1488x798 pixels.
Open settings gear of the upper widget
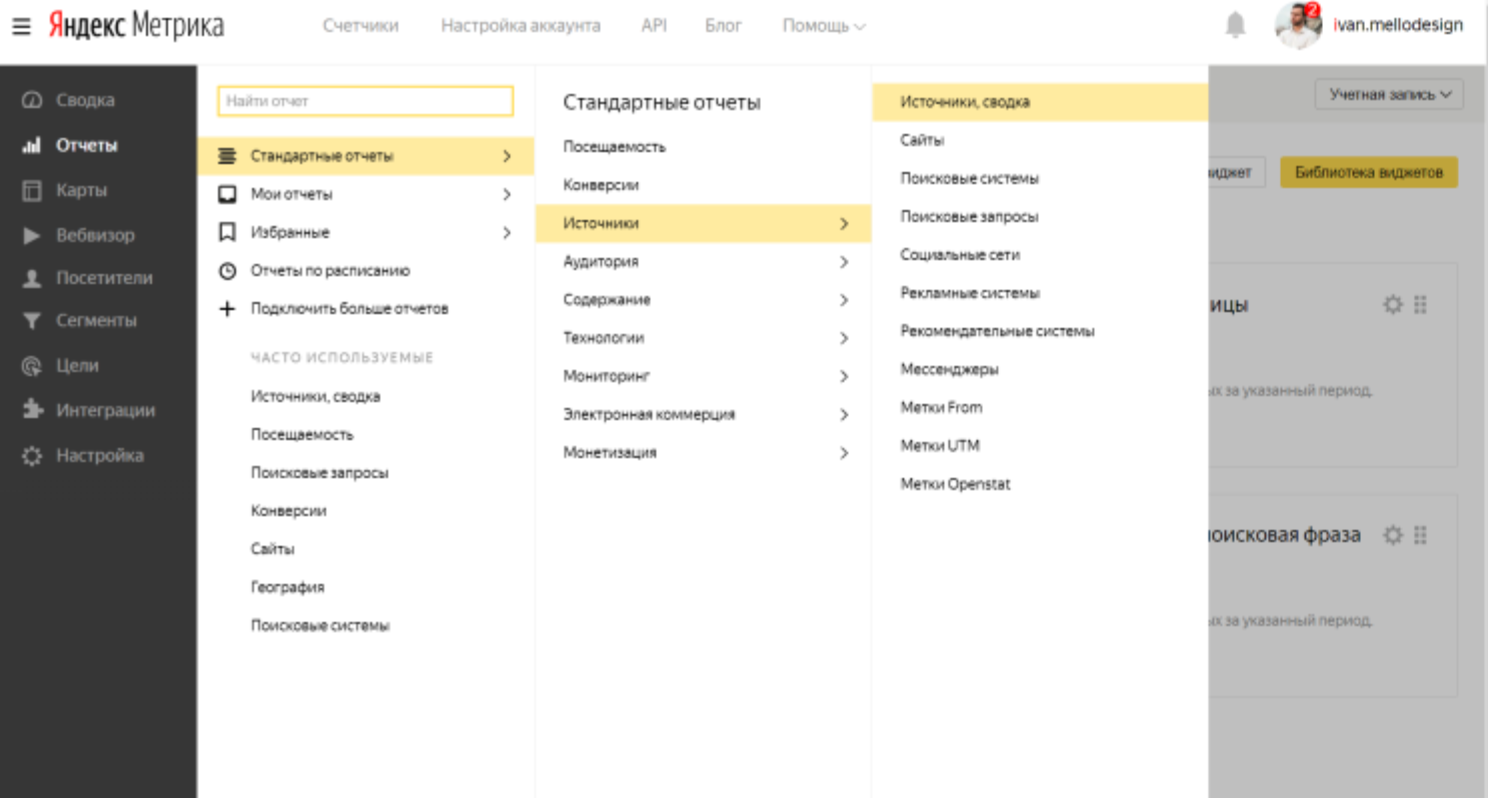click(x=1392, y=305)
